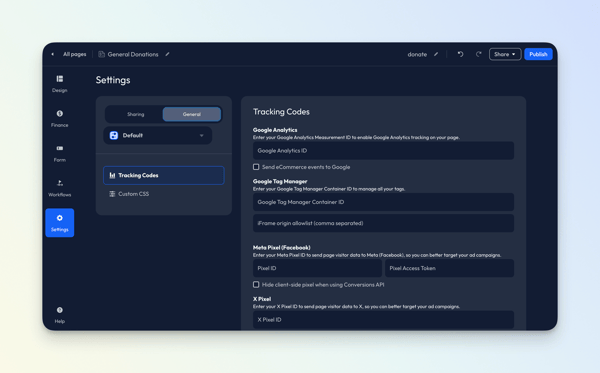Open the Workflows sidebar section
Screen dimensions: 600x373
(59, 188)
